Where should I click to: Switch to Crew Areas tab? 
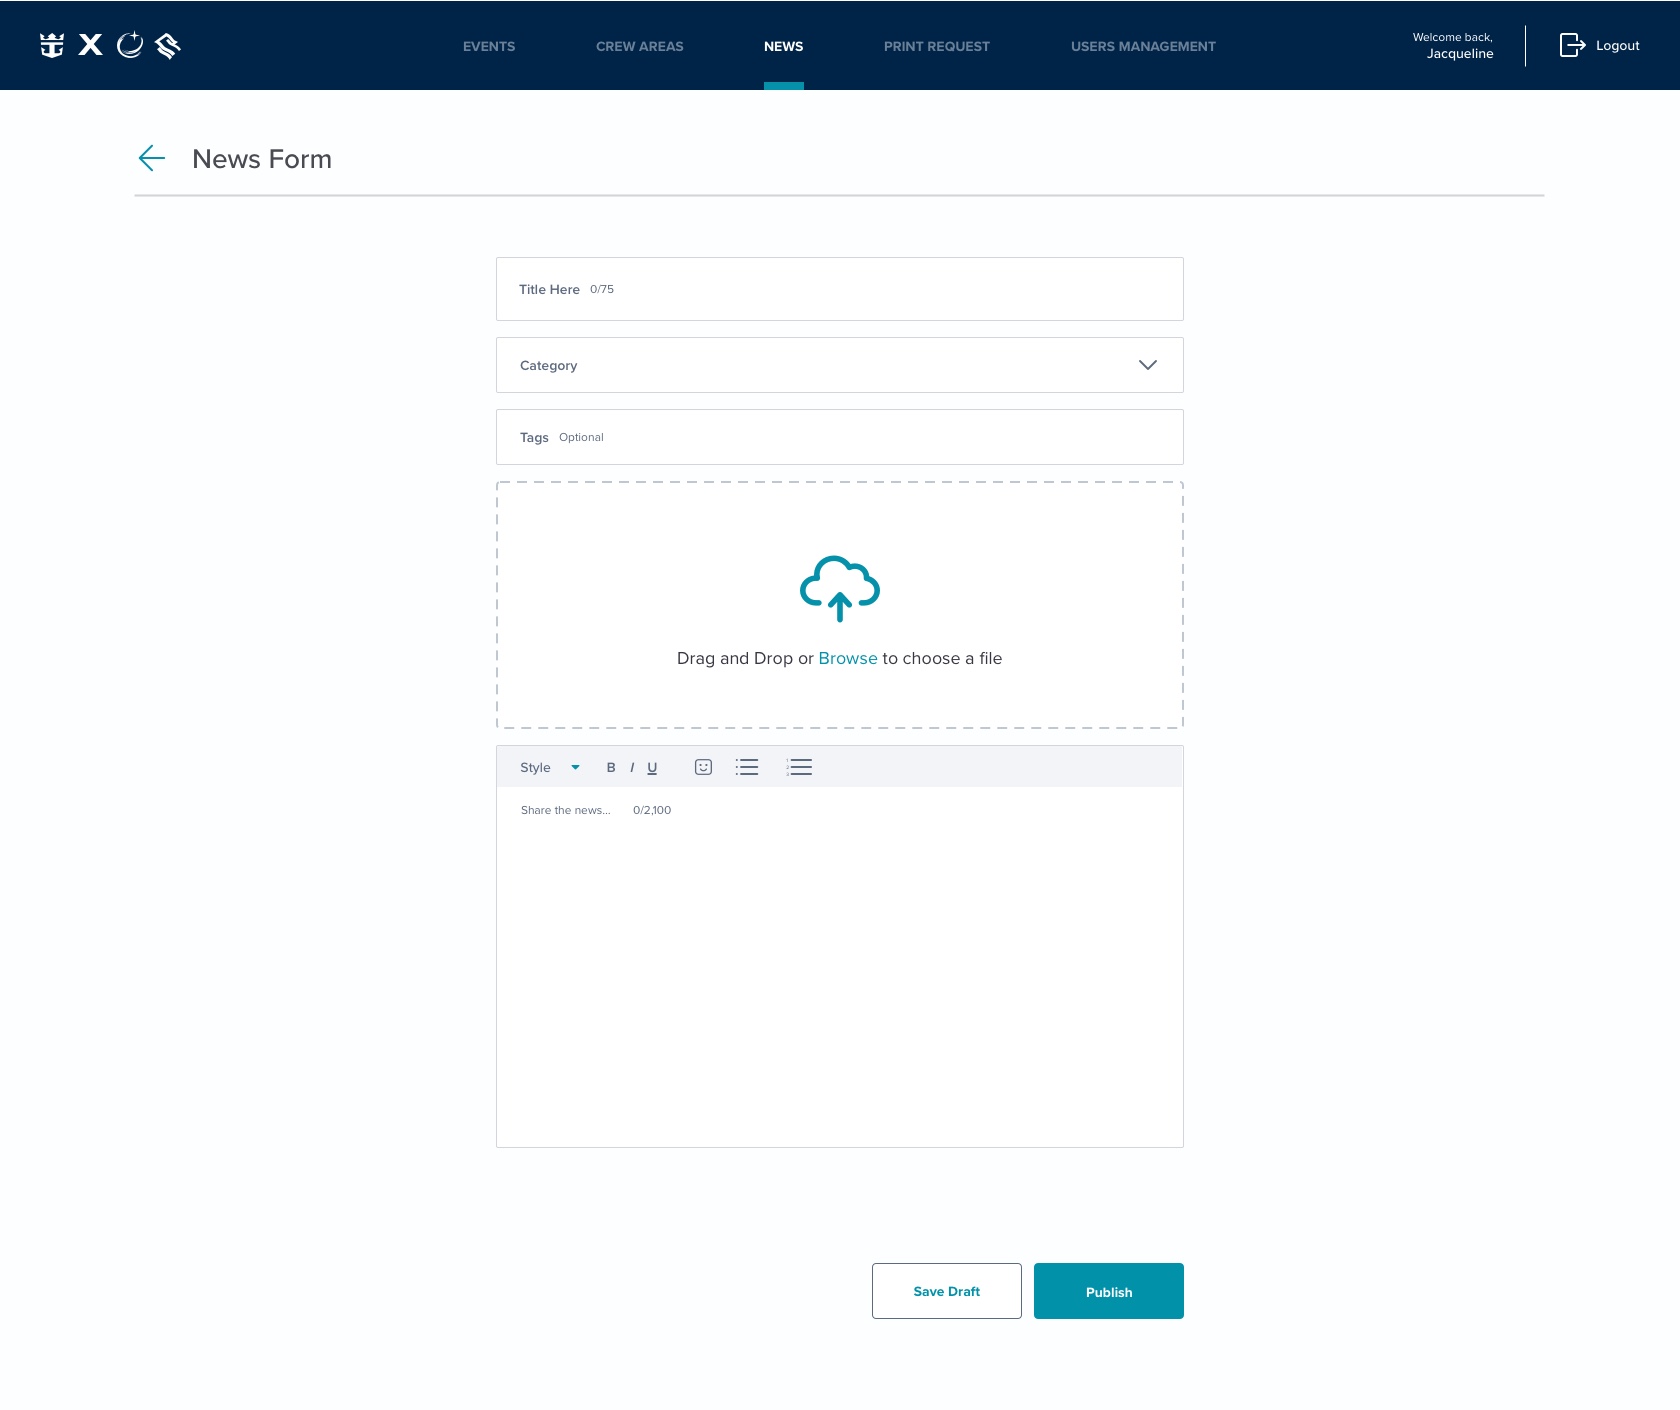point(640,46)
